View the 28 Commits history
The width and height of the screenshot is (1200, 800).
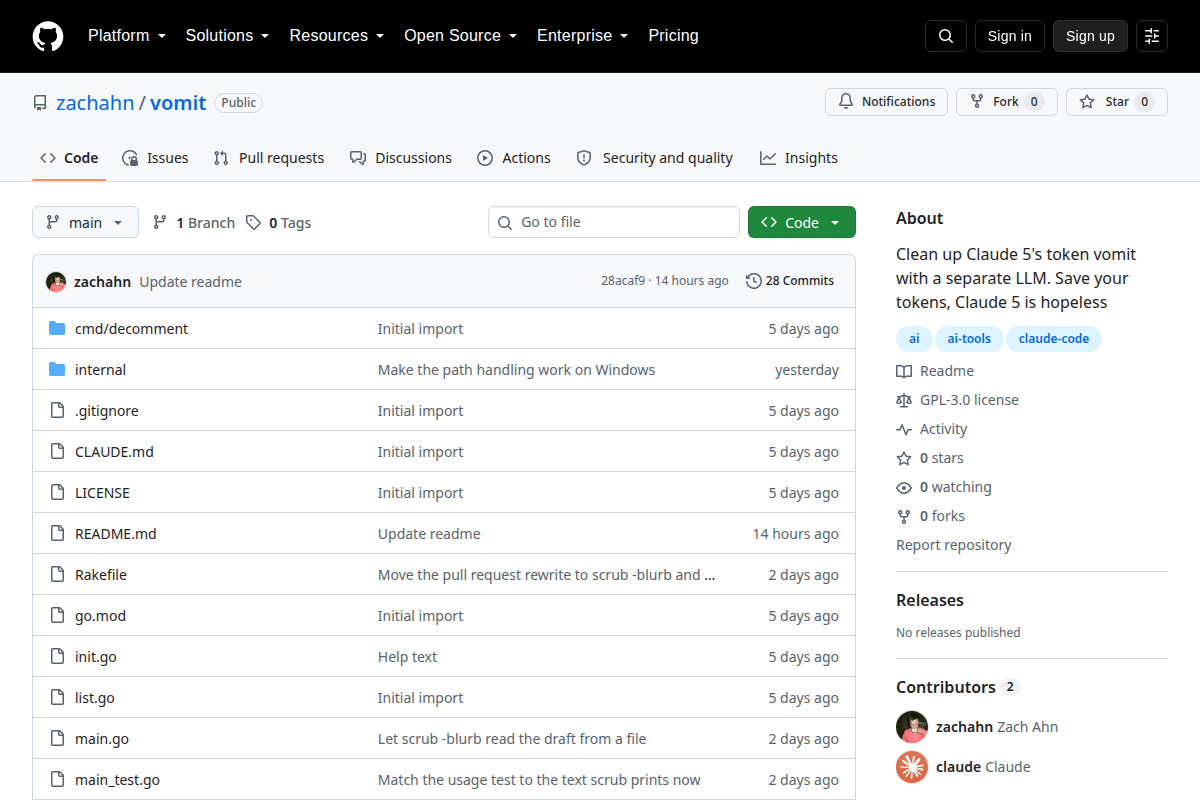[790, 281]
